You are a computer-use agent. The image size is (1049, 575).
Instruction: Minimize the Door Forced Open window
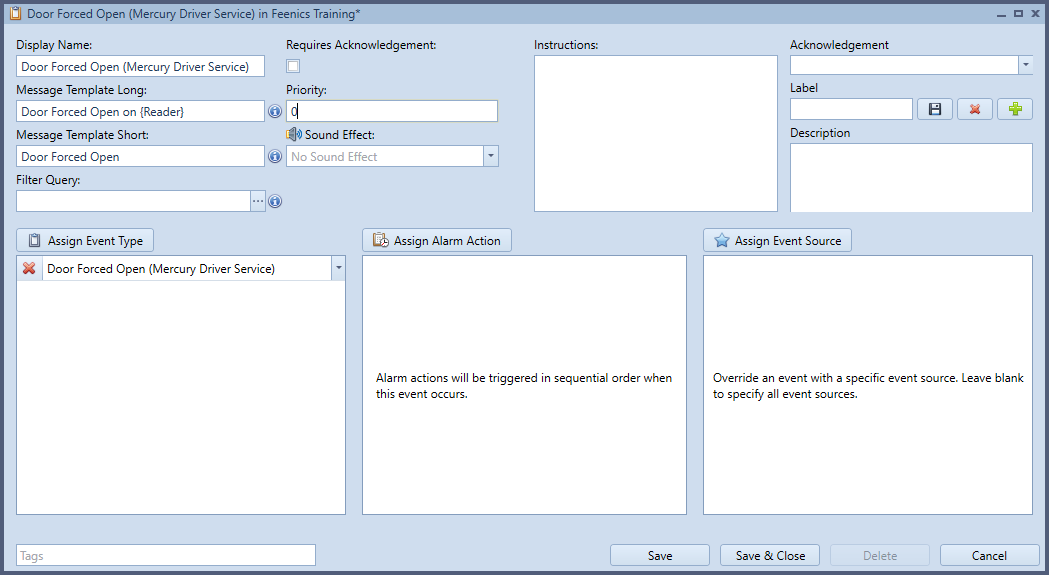(x=1001, y=13)
